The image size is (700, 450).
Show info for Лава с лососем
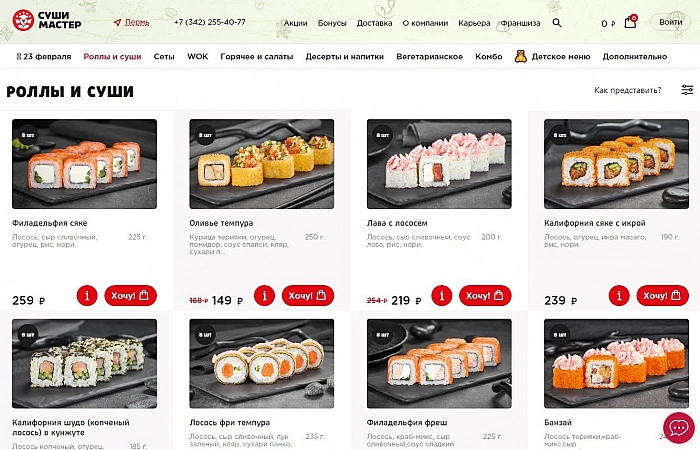(x=442, y=296)
